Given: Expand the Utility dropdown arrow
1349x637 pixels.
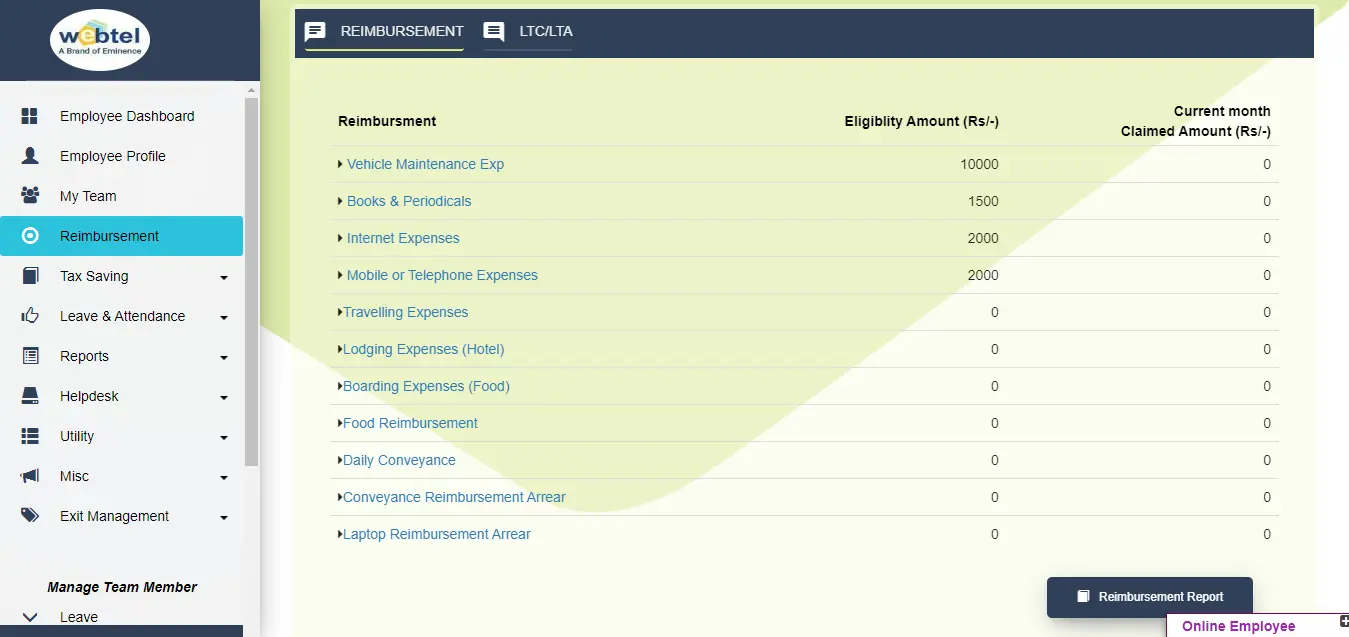Looking at the screenshot, I should tap(224, 437).
